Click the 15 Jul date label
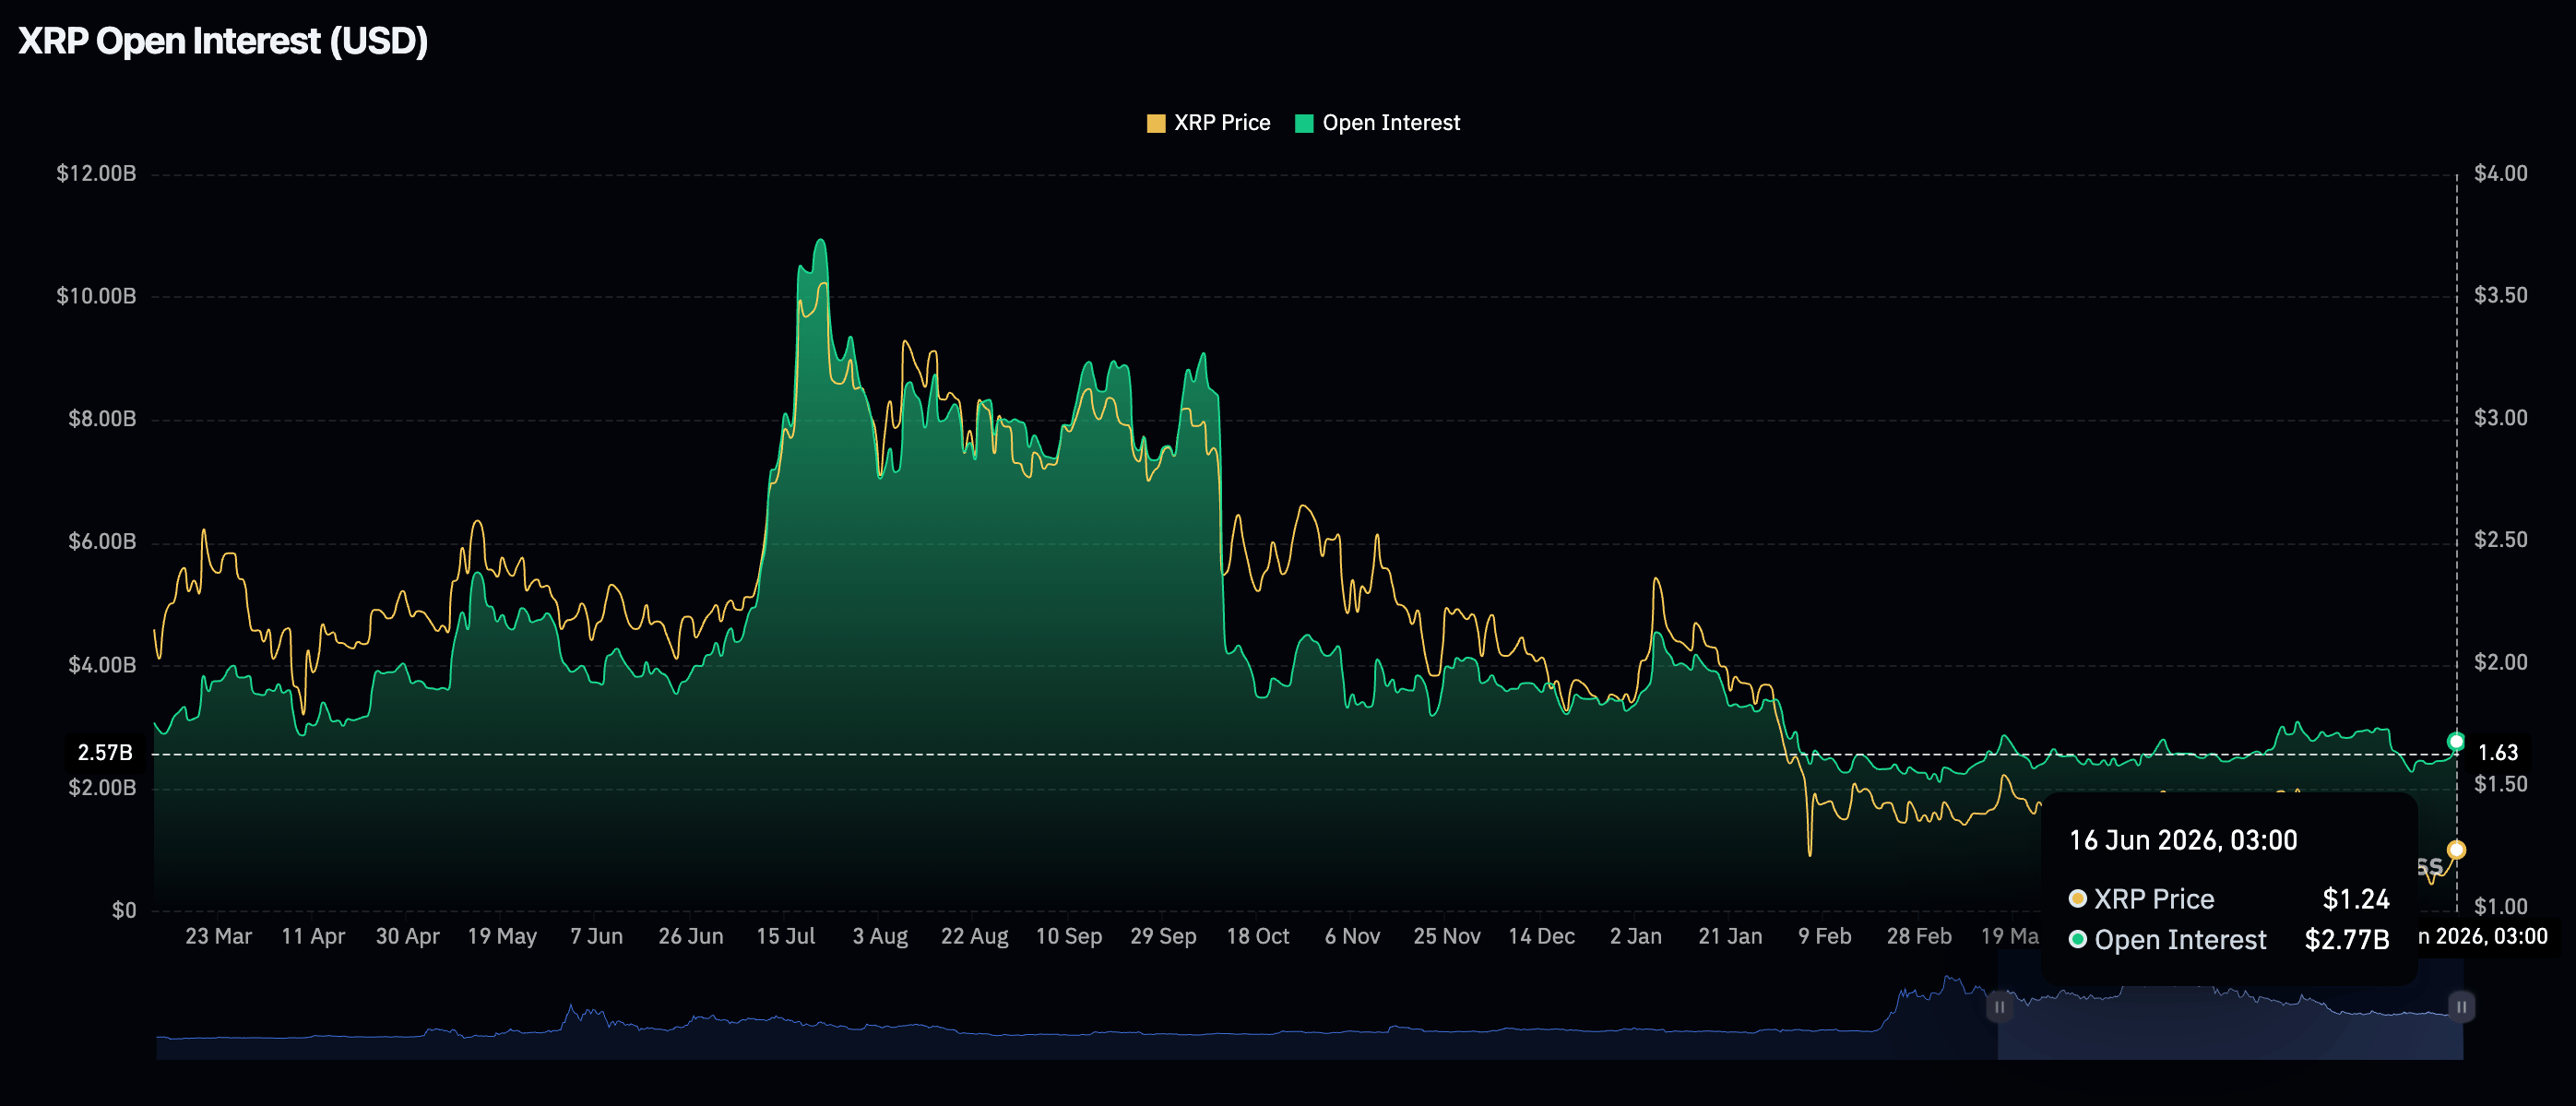Image resolution: width=2576 pixels, height=1106 pixels. 785,937
